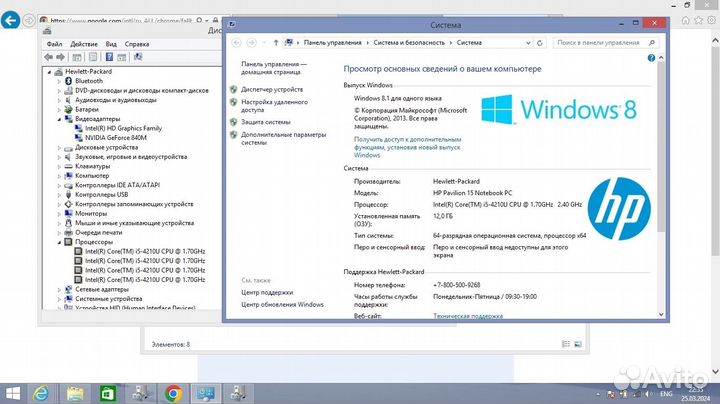Click the Properties toolbar icon in Device Manager
The image size is (720, 404).
93,57
